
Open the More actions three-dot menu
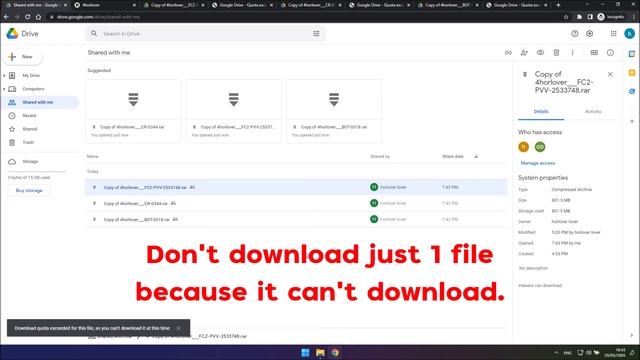[x=572, y=53]
